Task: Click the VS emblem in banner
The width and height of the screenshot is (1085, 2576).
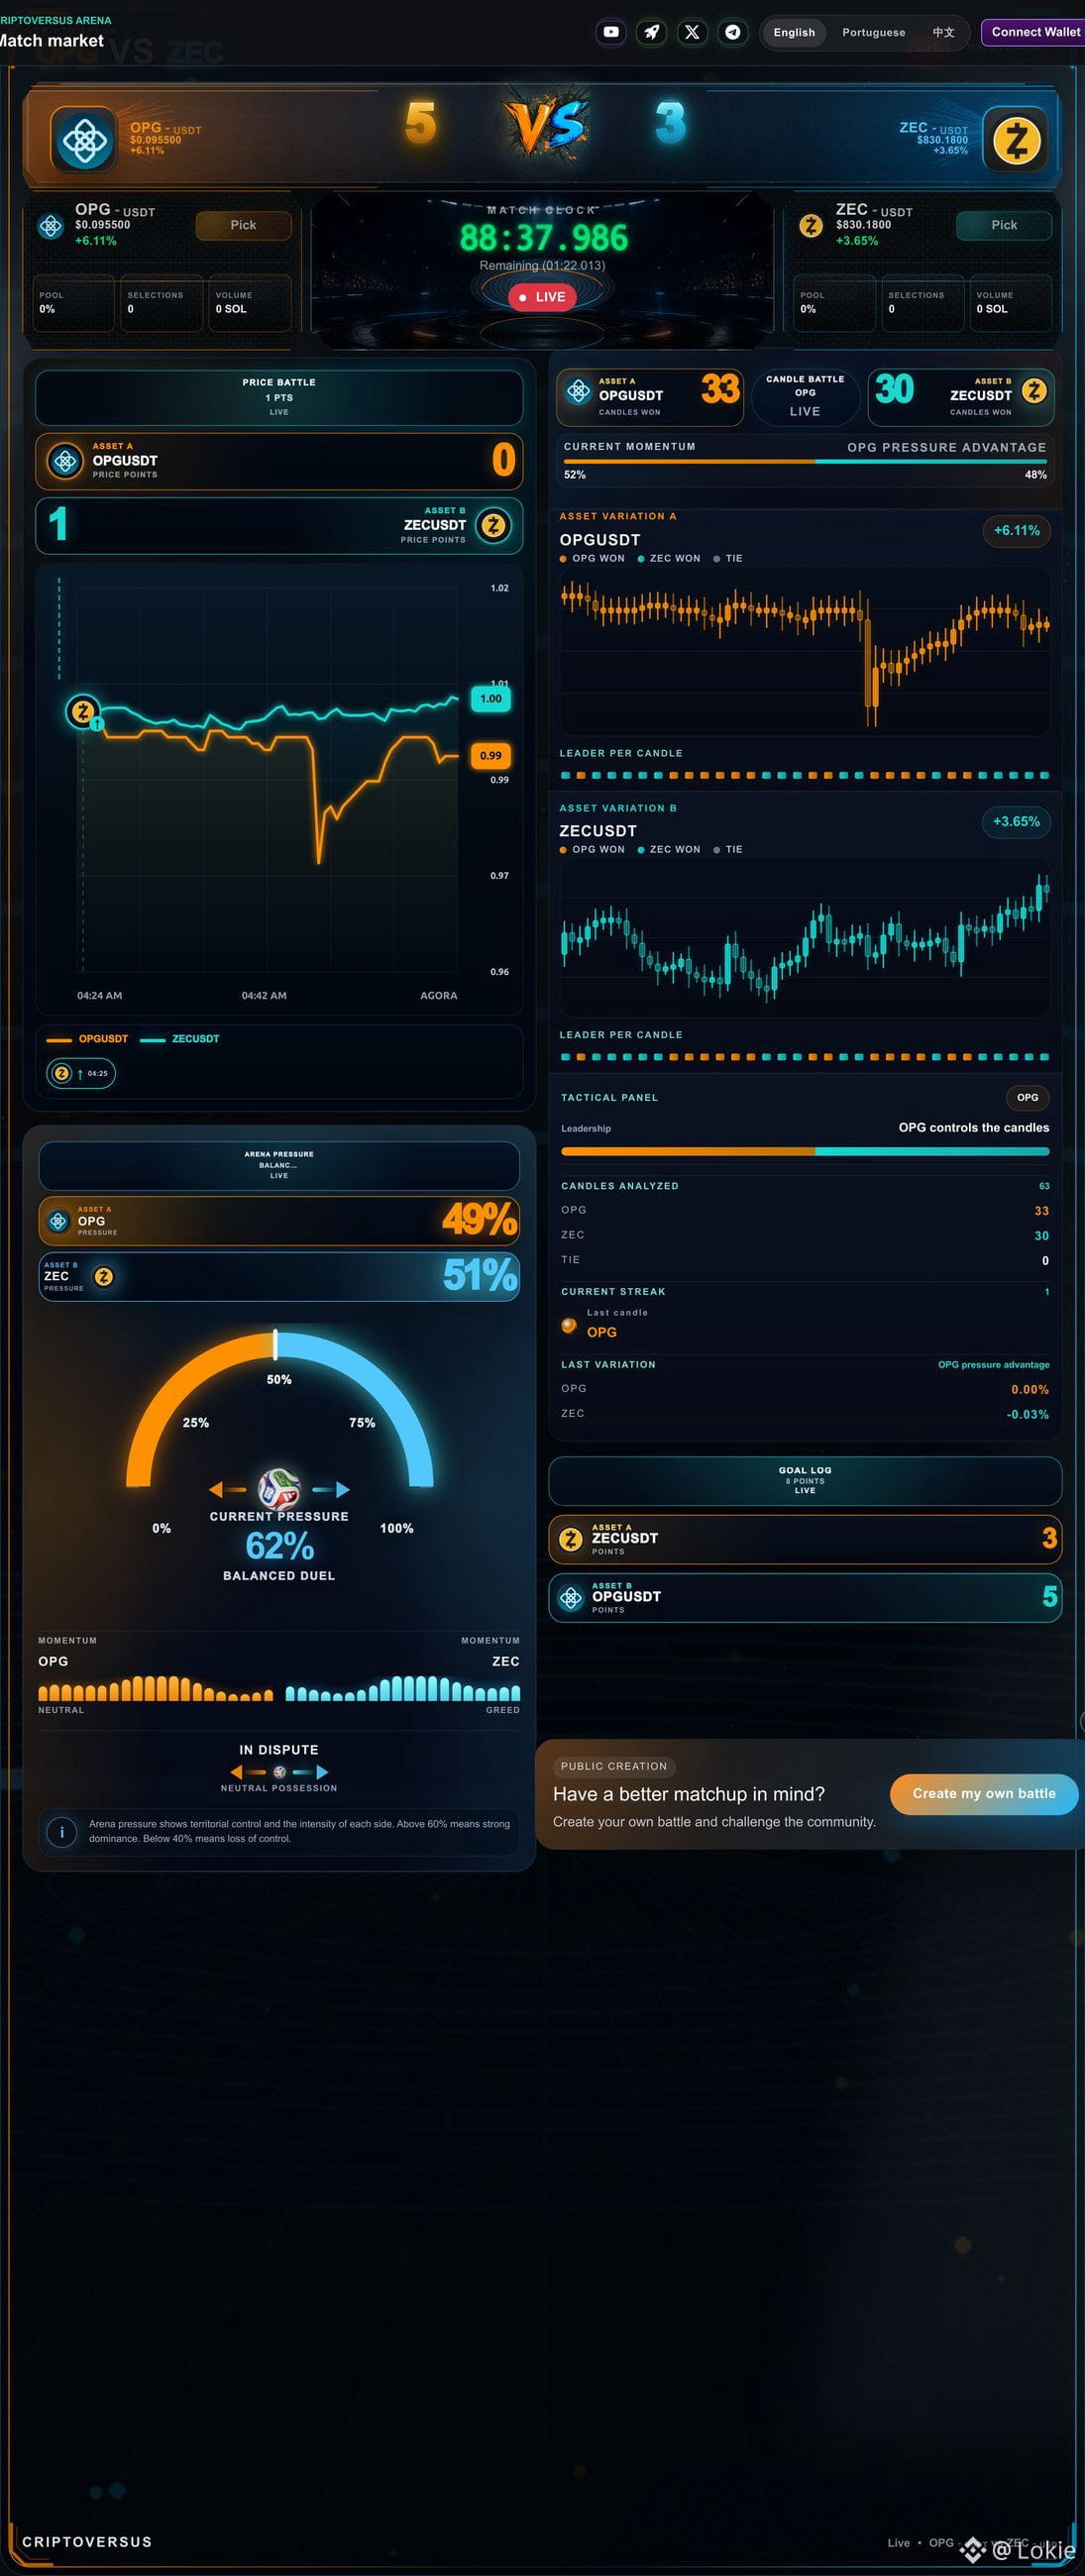Action: 545,124
